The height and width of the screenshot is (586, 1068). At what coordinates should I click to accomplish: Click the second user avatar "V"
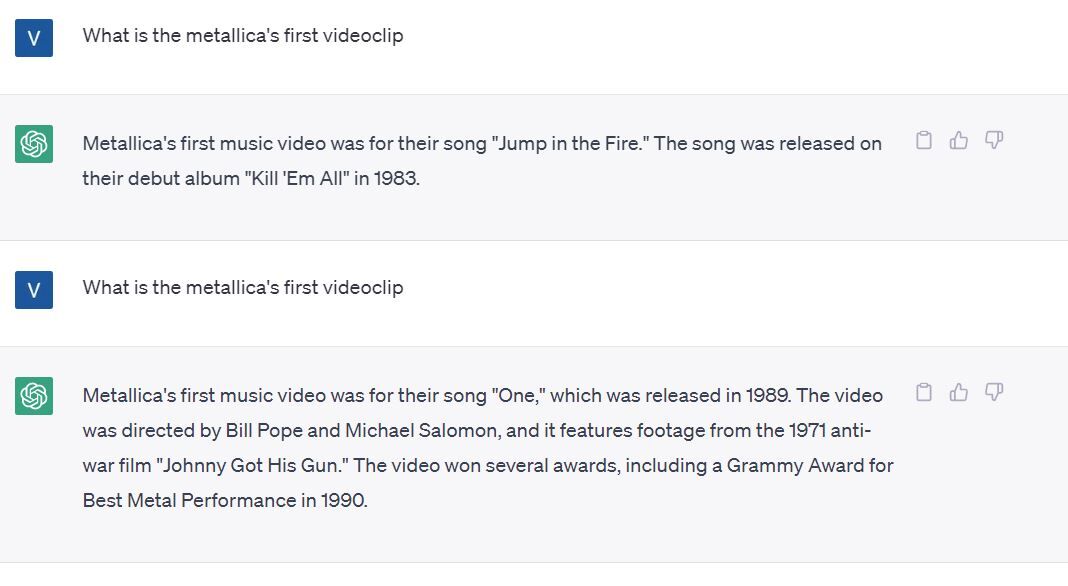click(x=34, y=290)
